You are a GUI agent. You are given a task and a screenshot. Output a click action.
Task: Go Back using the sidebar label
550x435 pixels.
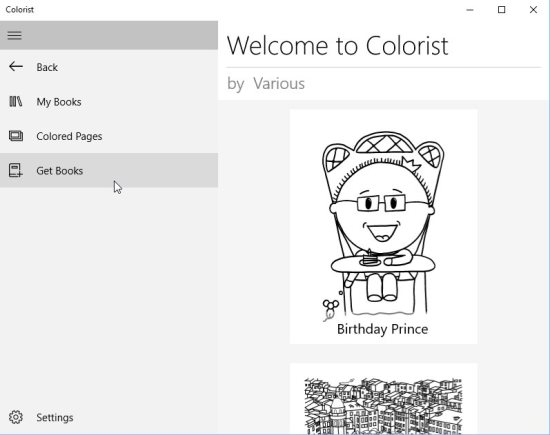click(x=47, y=67)
